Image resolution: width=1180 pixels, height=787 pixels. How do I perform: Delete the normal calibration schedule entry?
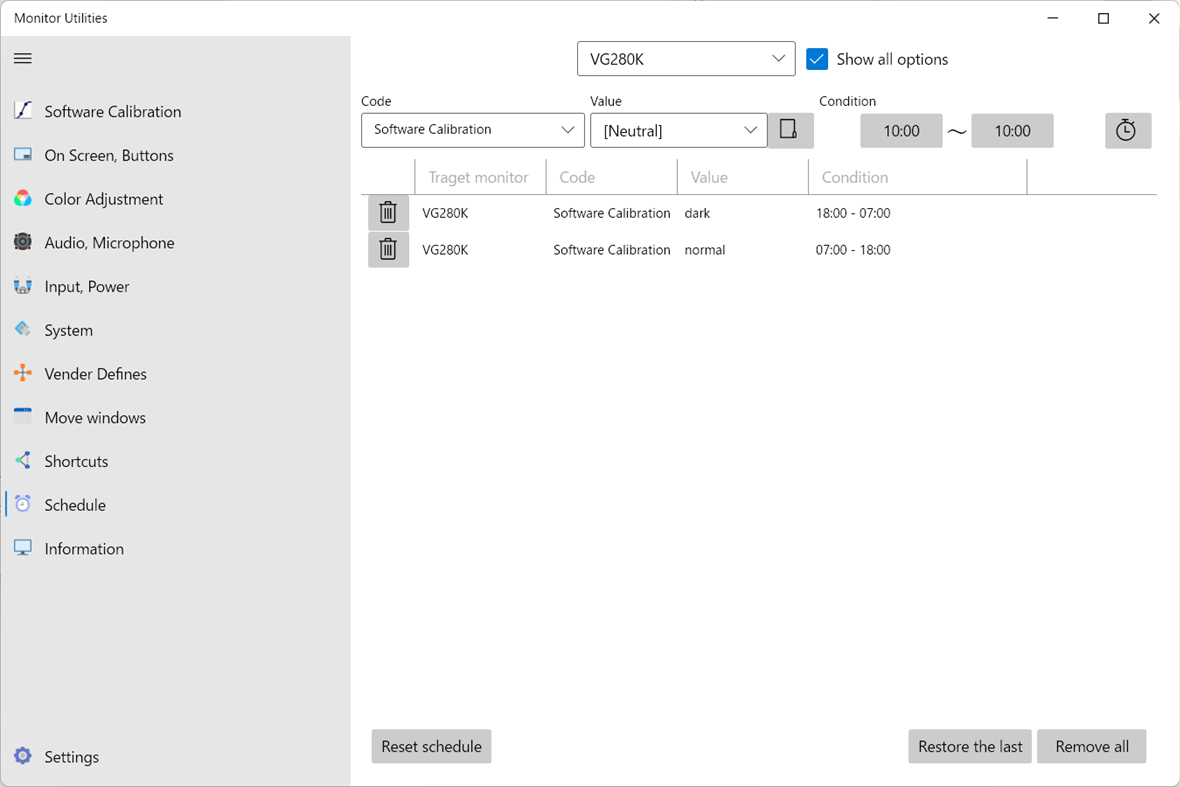tap(388, 249)
